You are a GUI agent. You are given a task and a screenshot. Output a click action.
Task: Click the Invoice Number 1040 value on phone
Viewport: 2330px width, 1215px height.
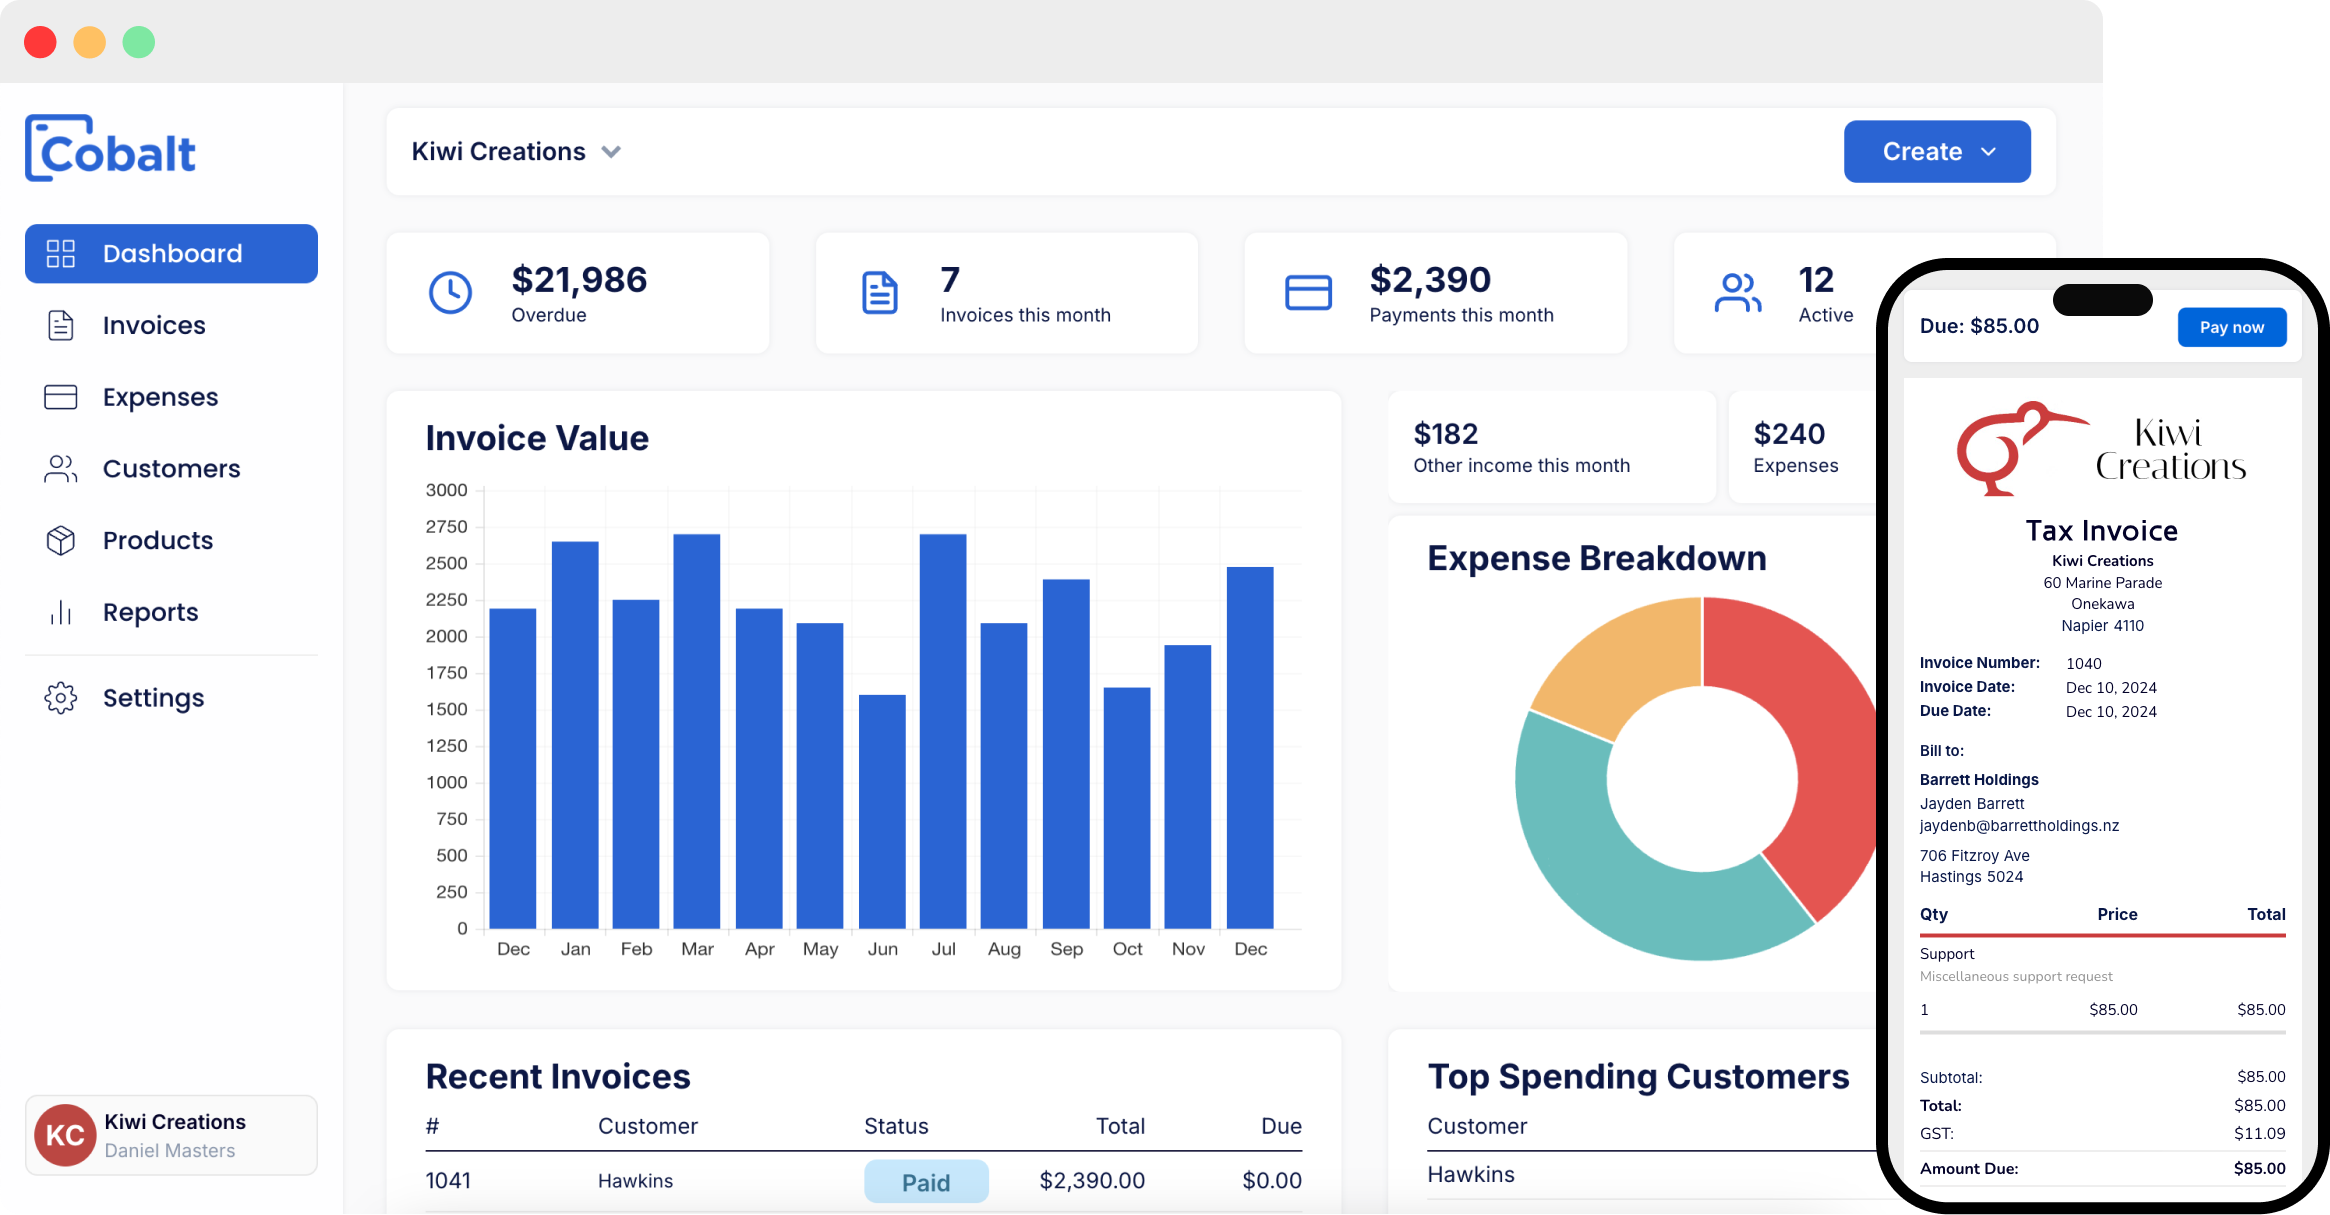pos(2084,664)
